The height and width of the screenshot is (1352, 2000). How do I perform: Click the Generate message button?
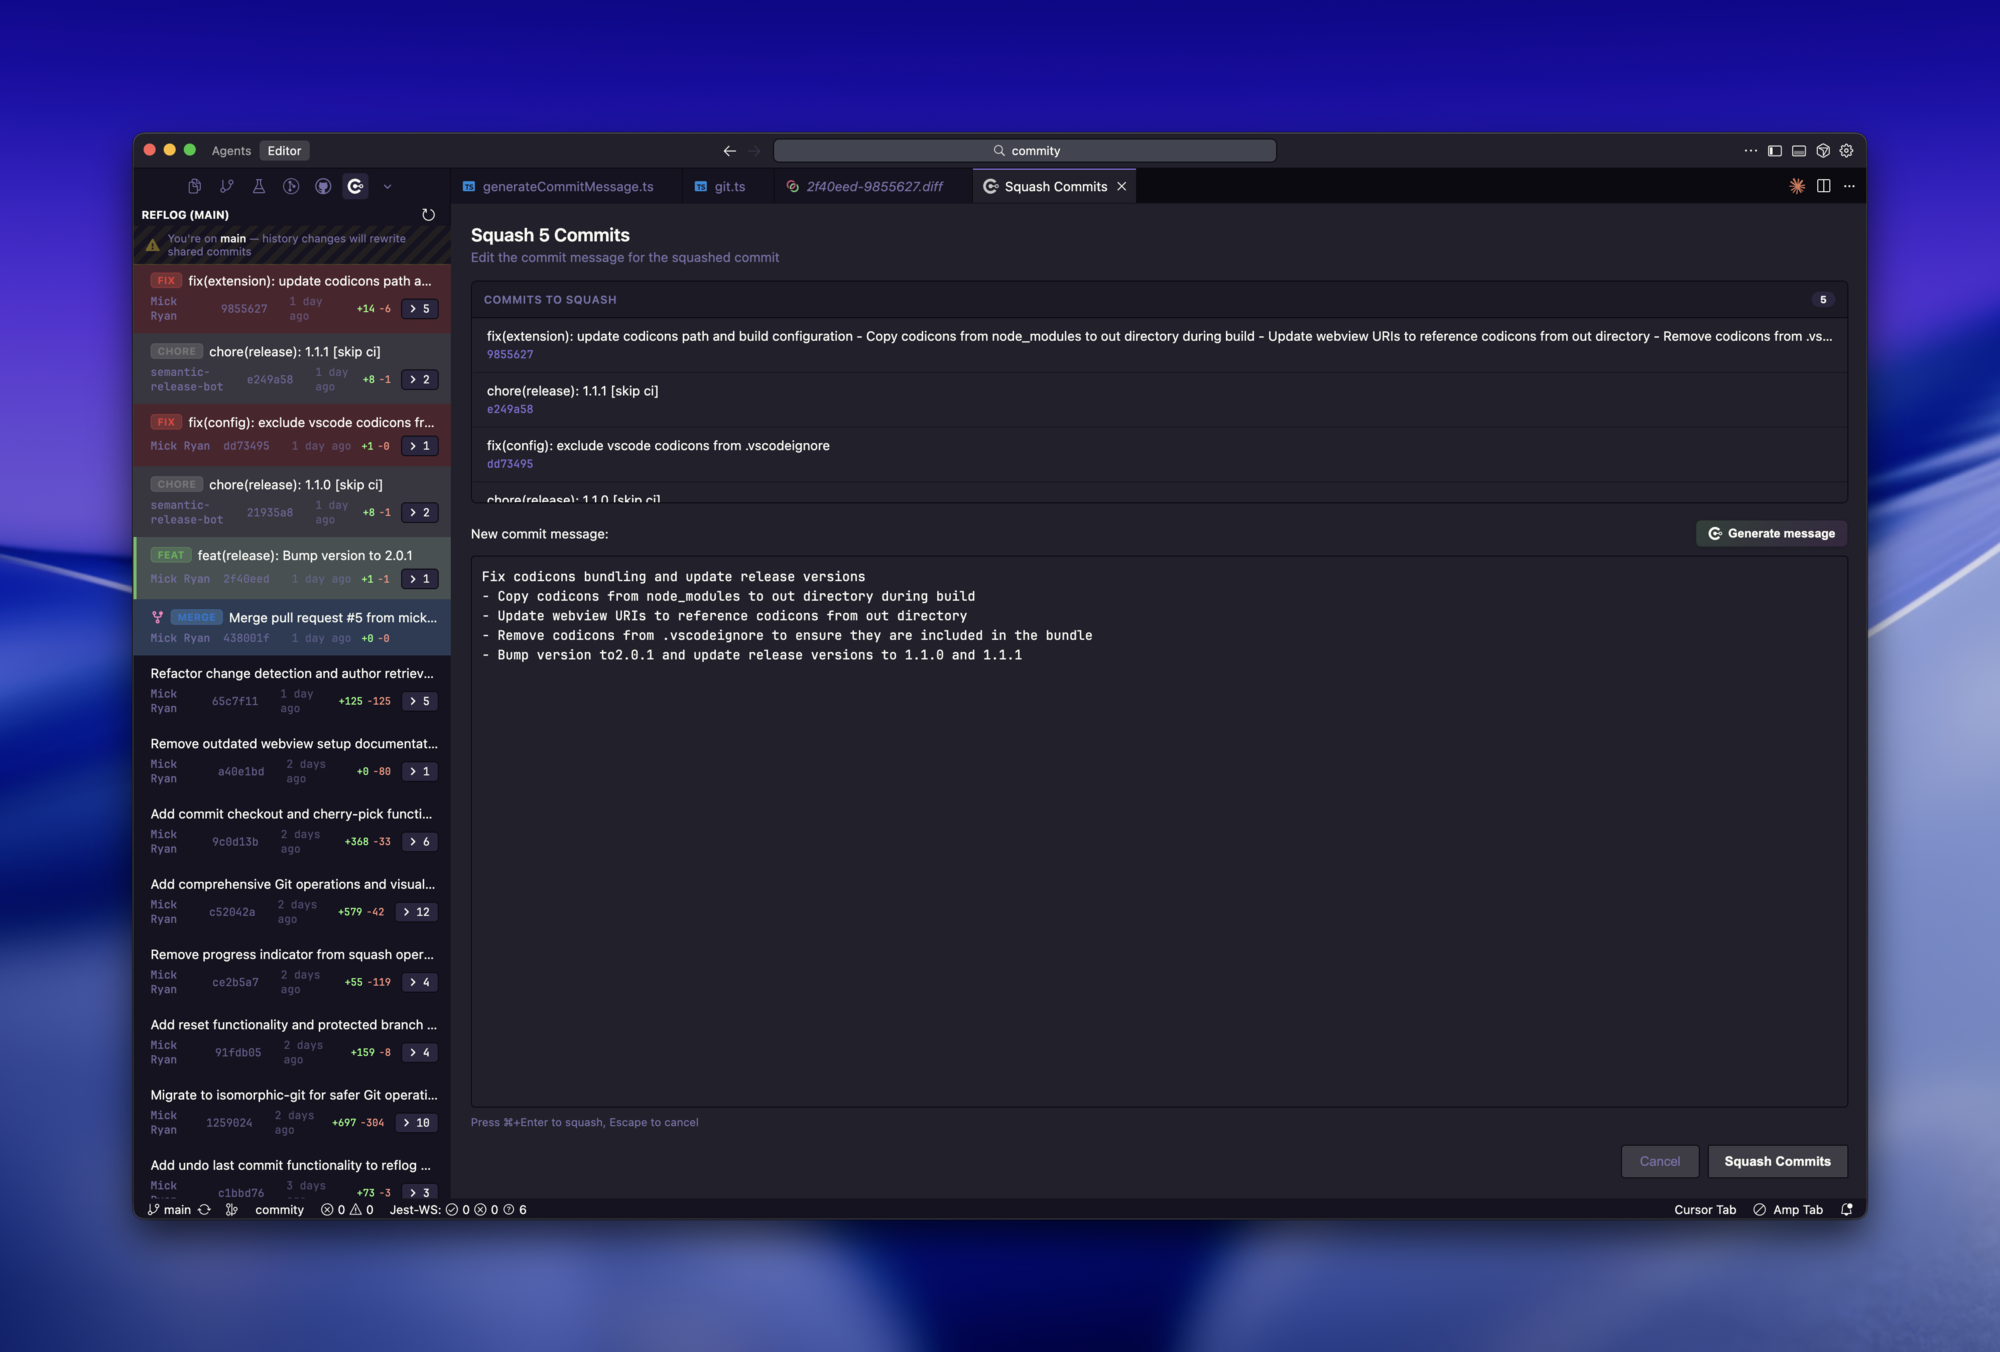click(1771, 534)
